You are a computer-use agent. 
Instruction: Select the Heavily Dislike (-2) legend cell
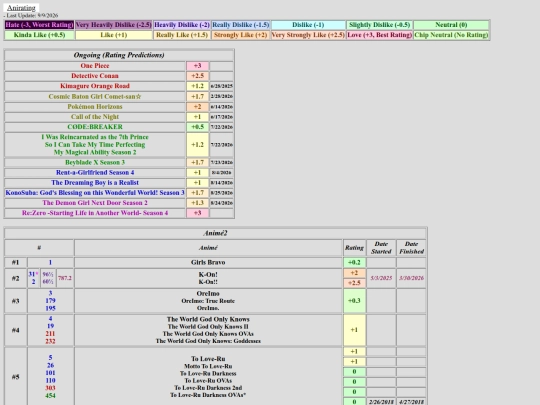(x=182, y=25)
